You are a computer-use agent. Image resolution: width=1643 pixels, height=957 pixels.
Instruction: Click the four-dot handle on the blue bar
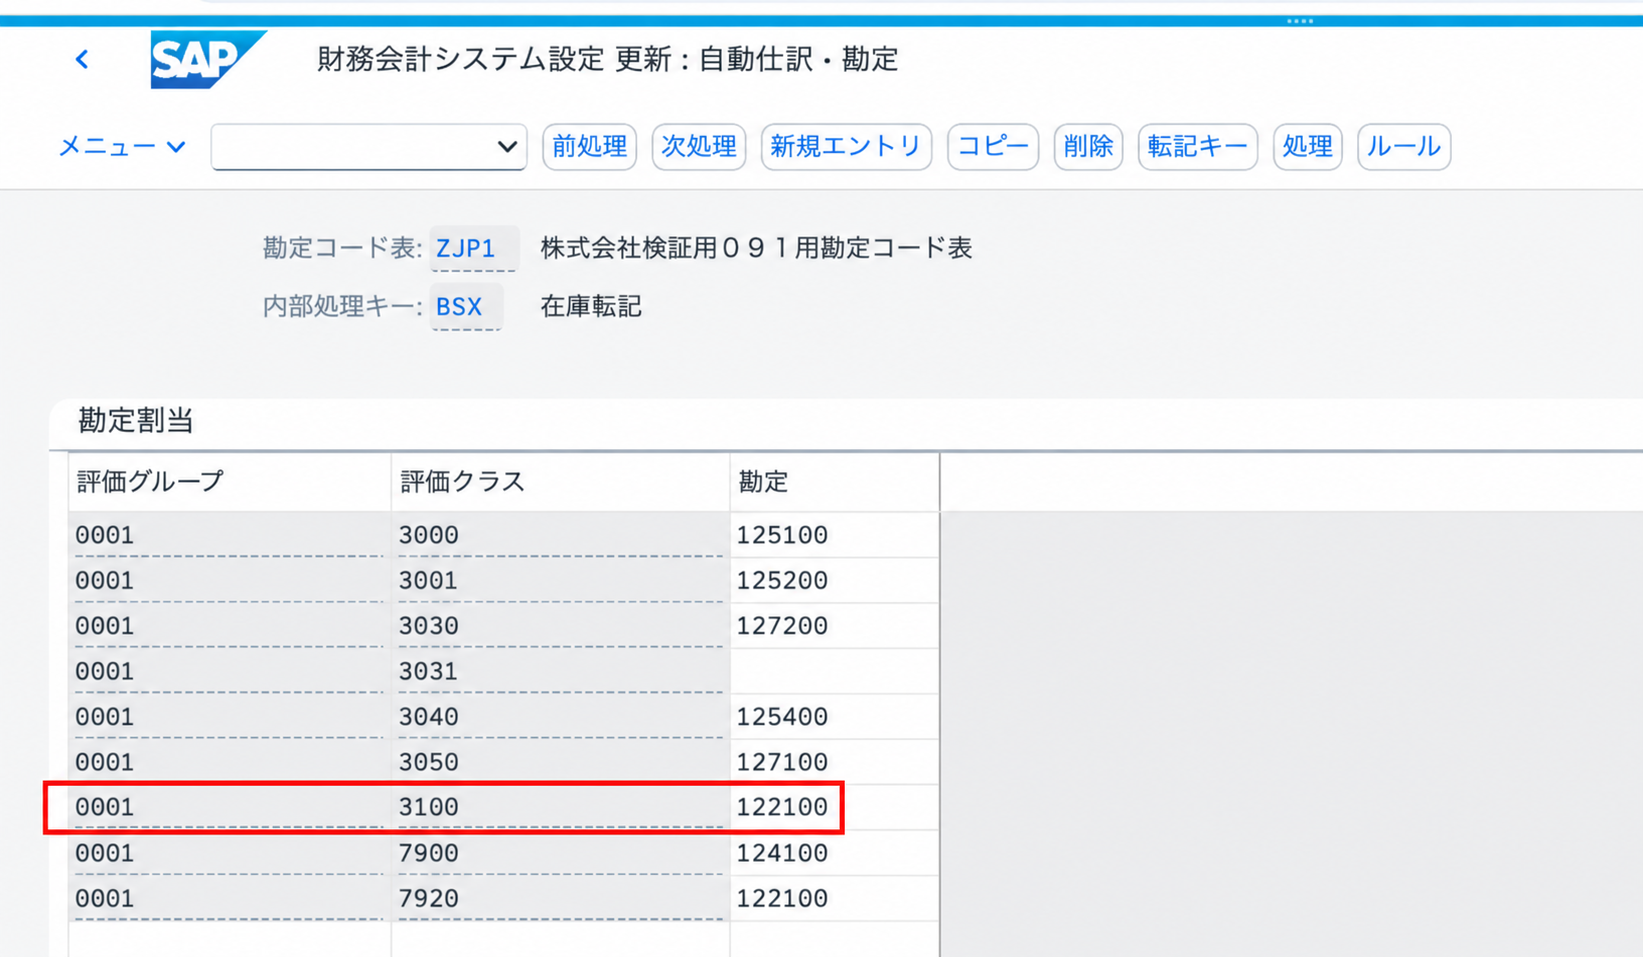(x=1300, y=20)
